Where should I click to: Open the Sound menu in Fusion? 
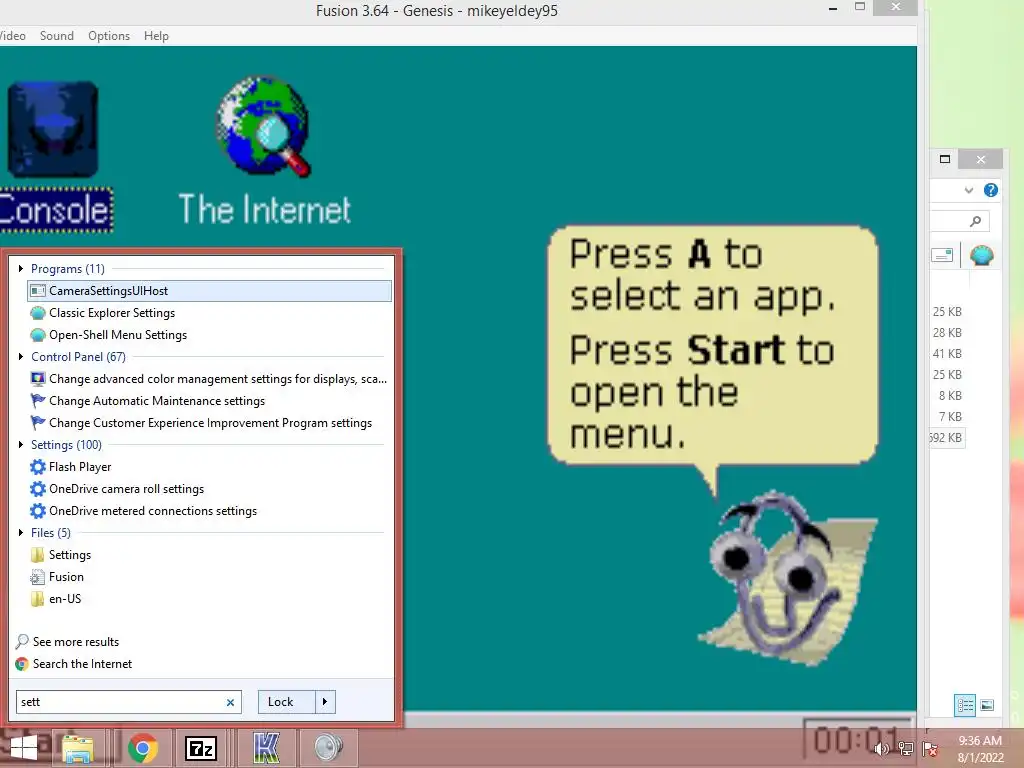point(57,36)
